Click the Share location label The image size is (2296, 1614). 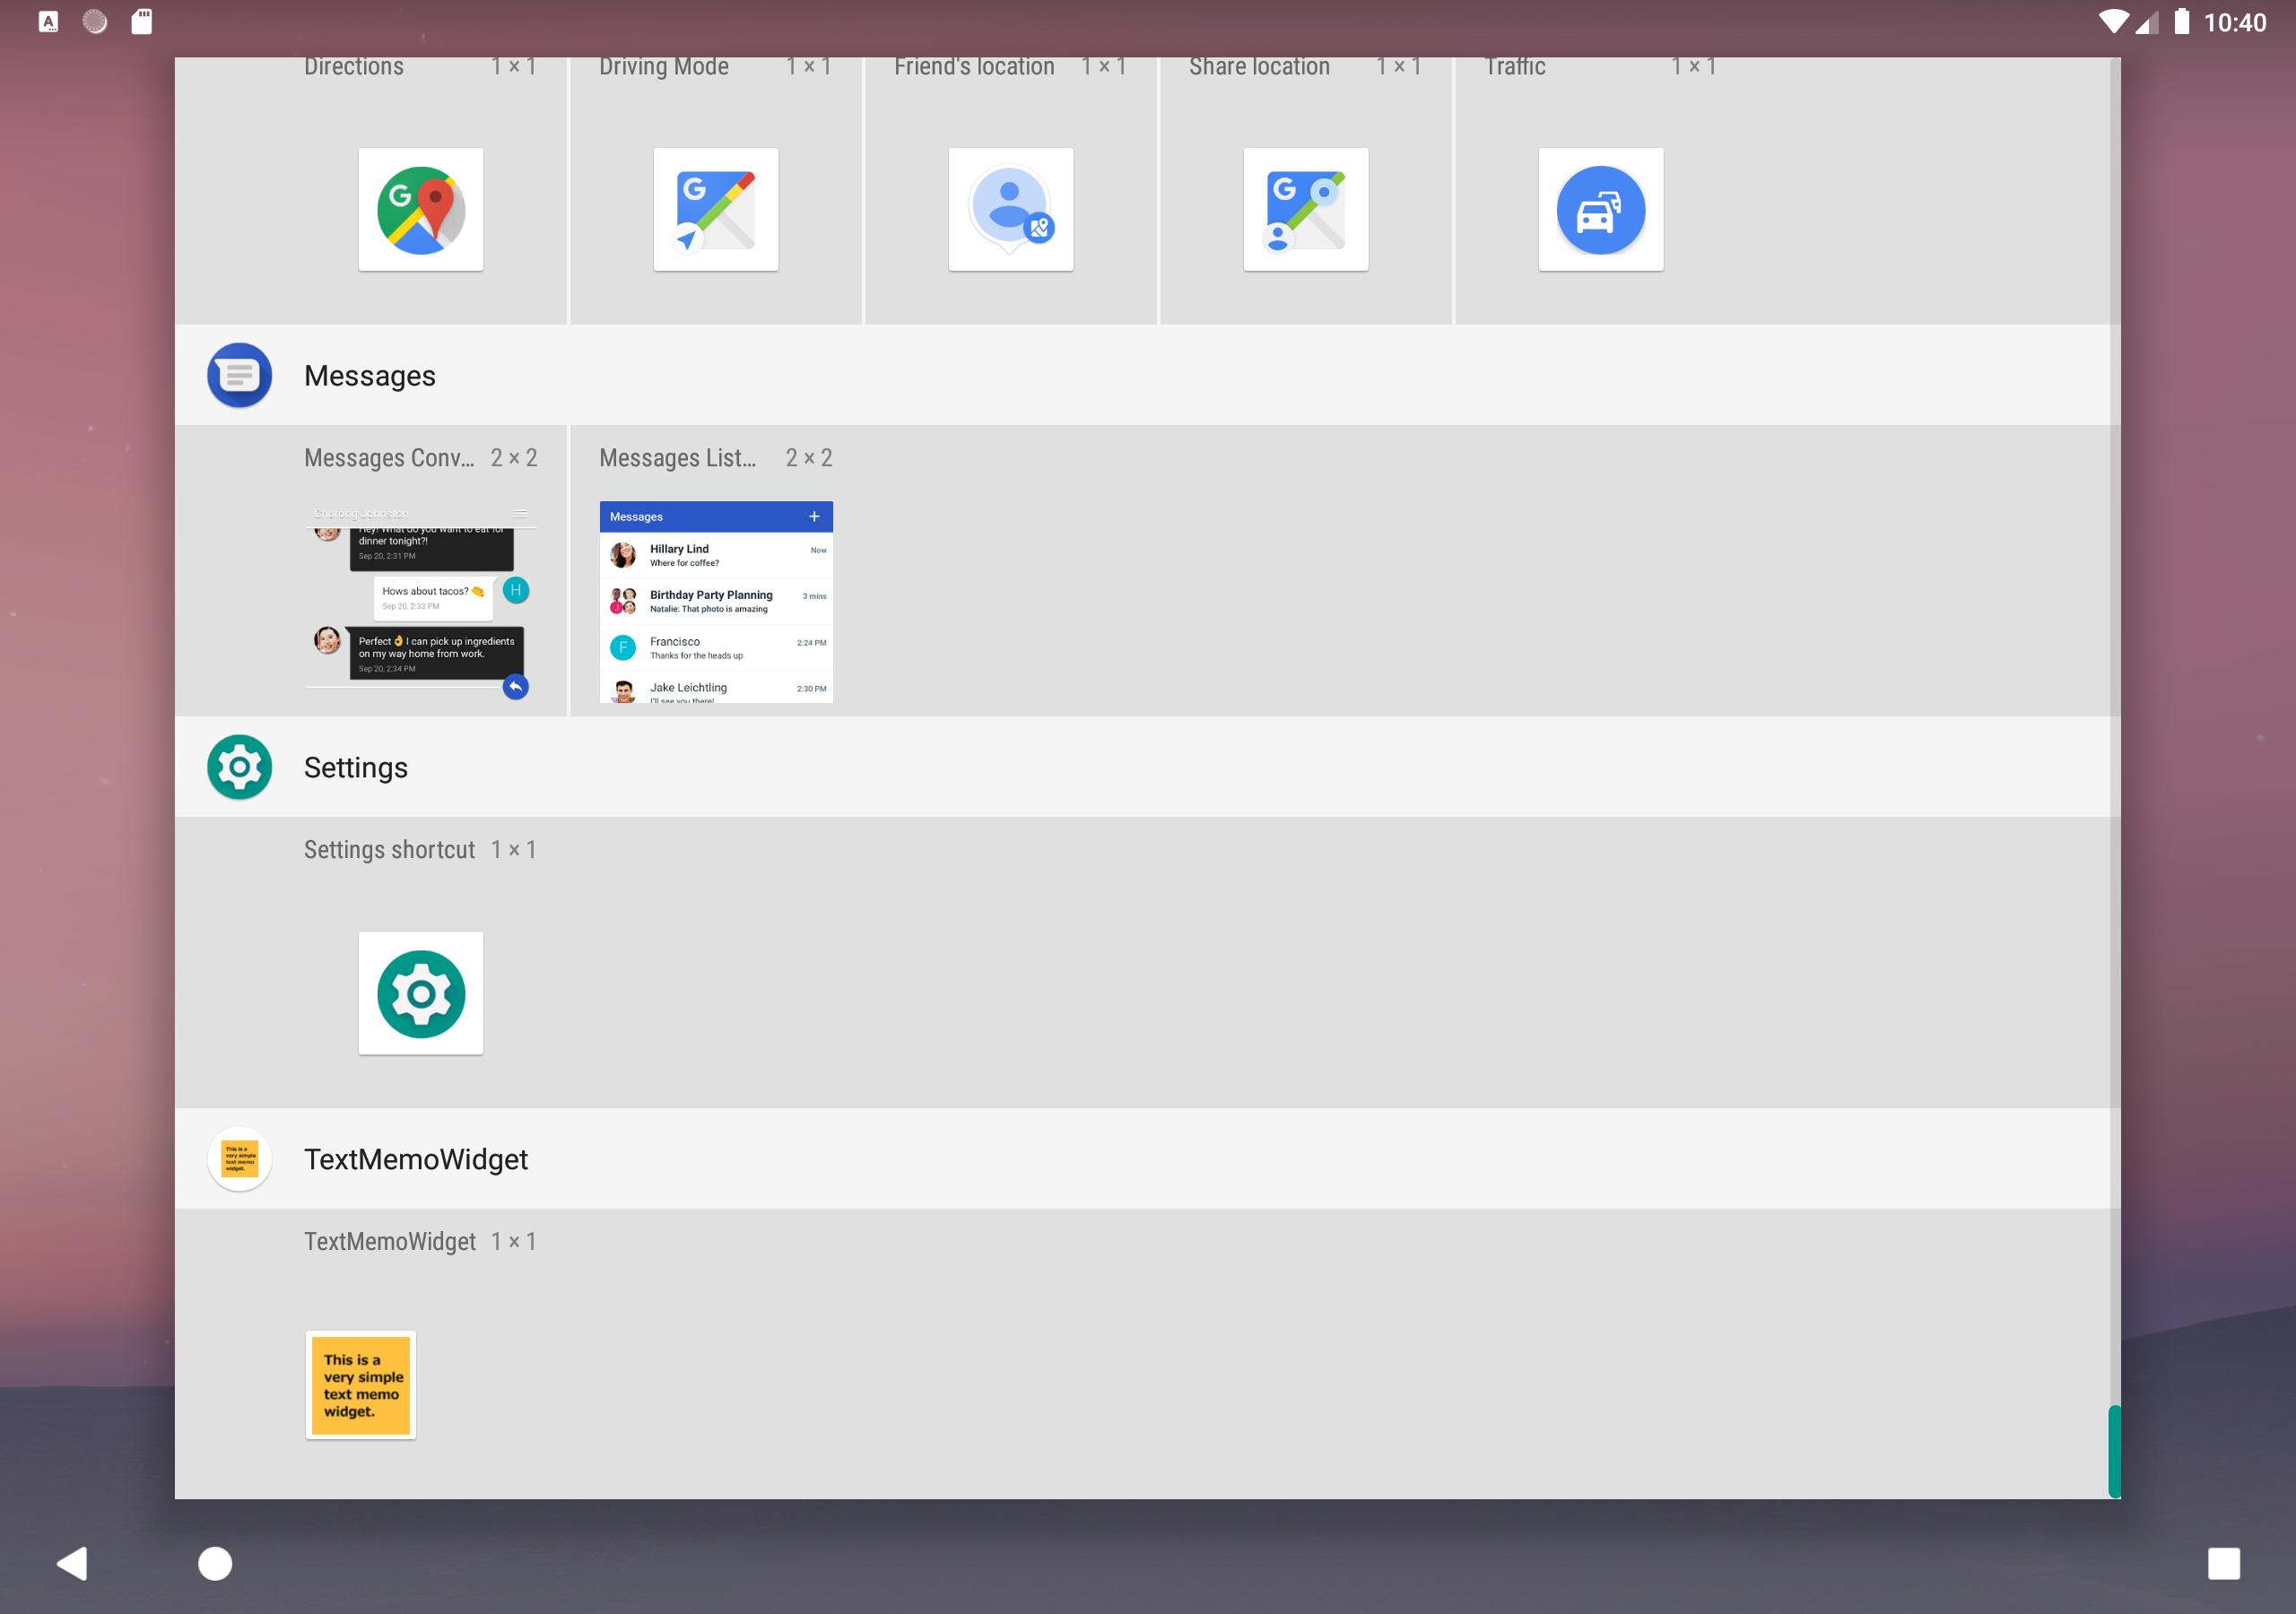point(1259,67)
